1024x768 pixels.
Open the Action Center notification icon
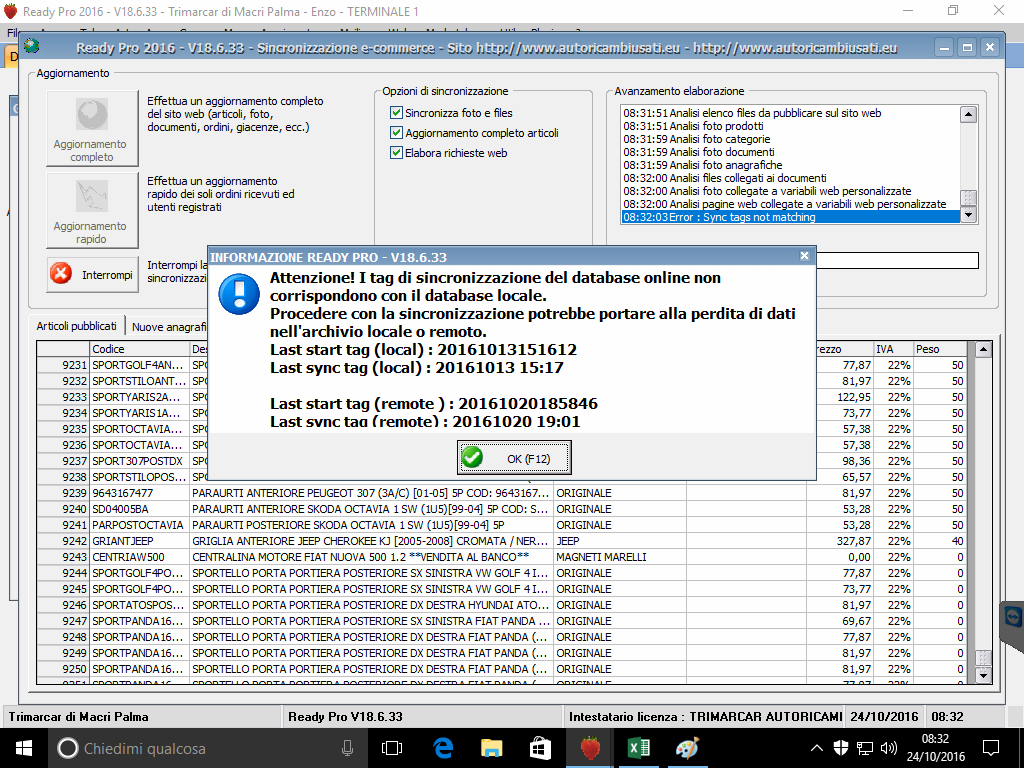991,748
